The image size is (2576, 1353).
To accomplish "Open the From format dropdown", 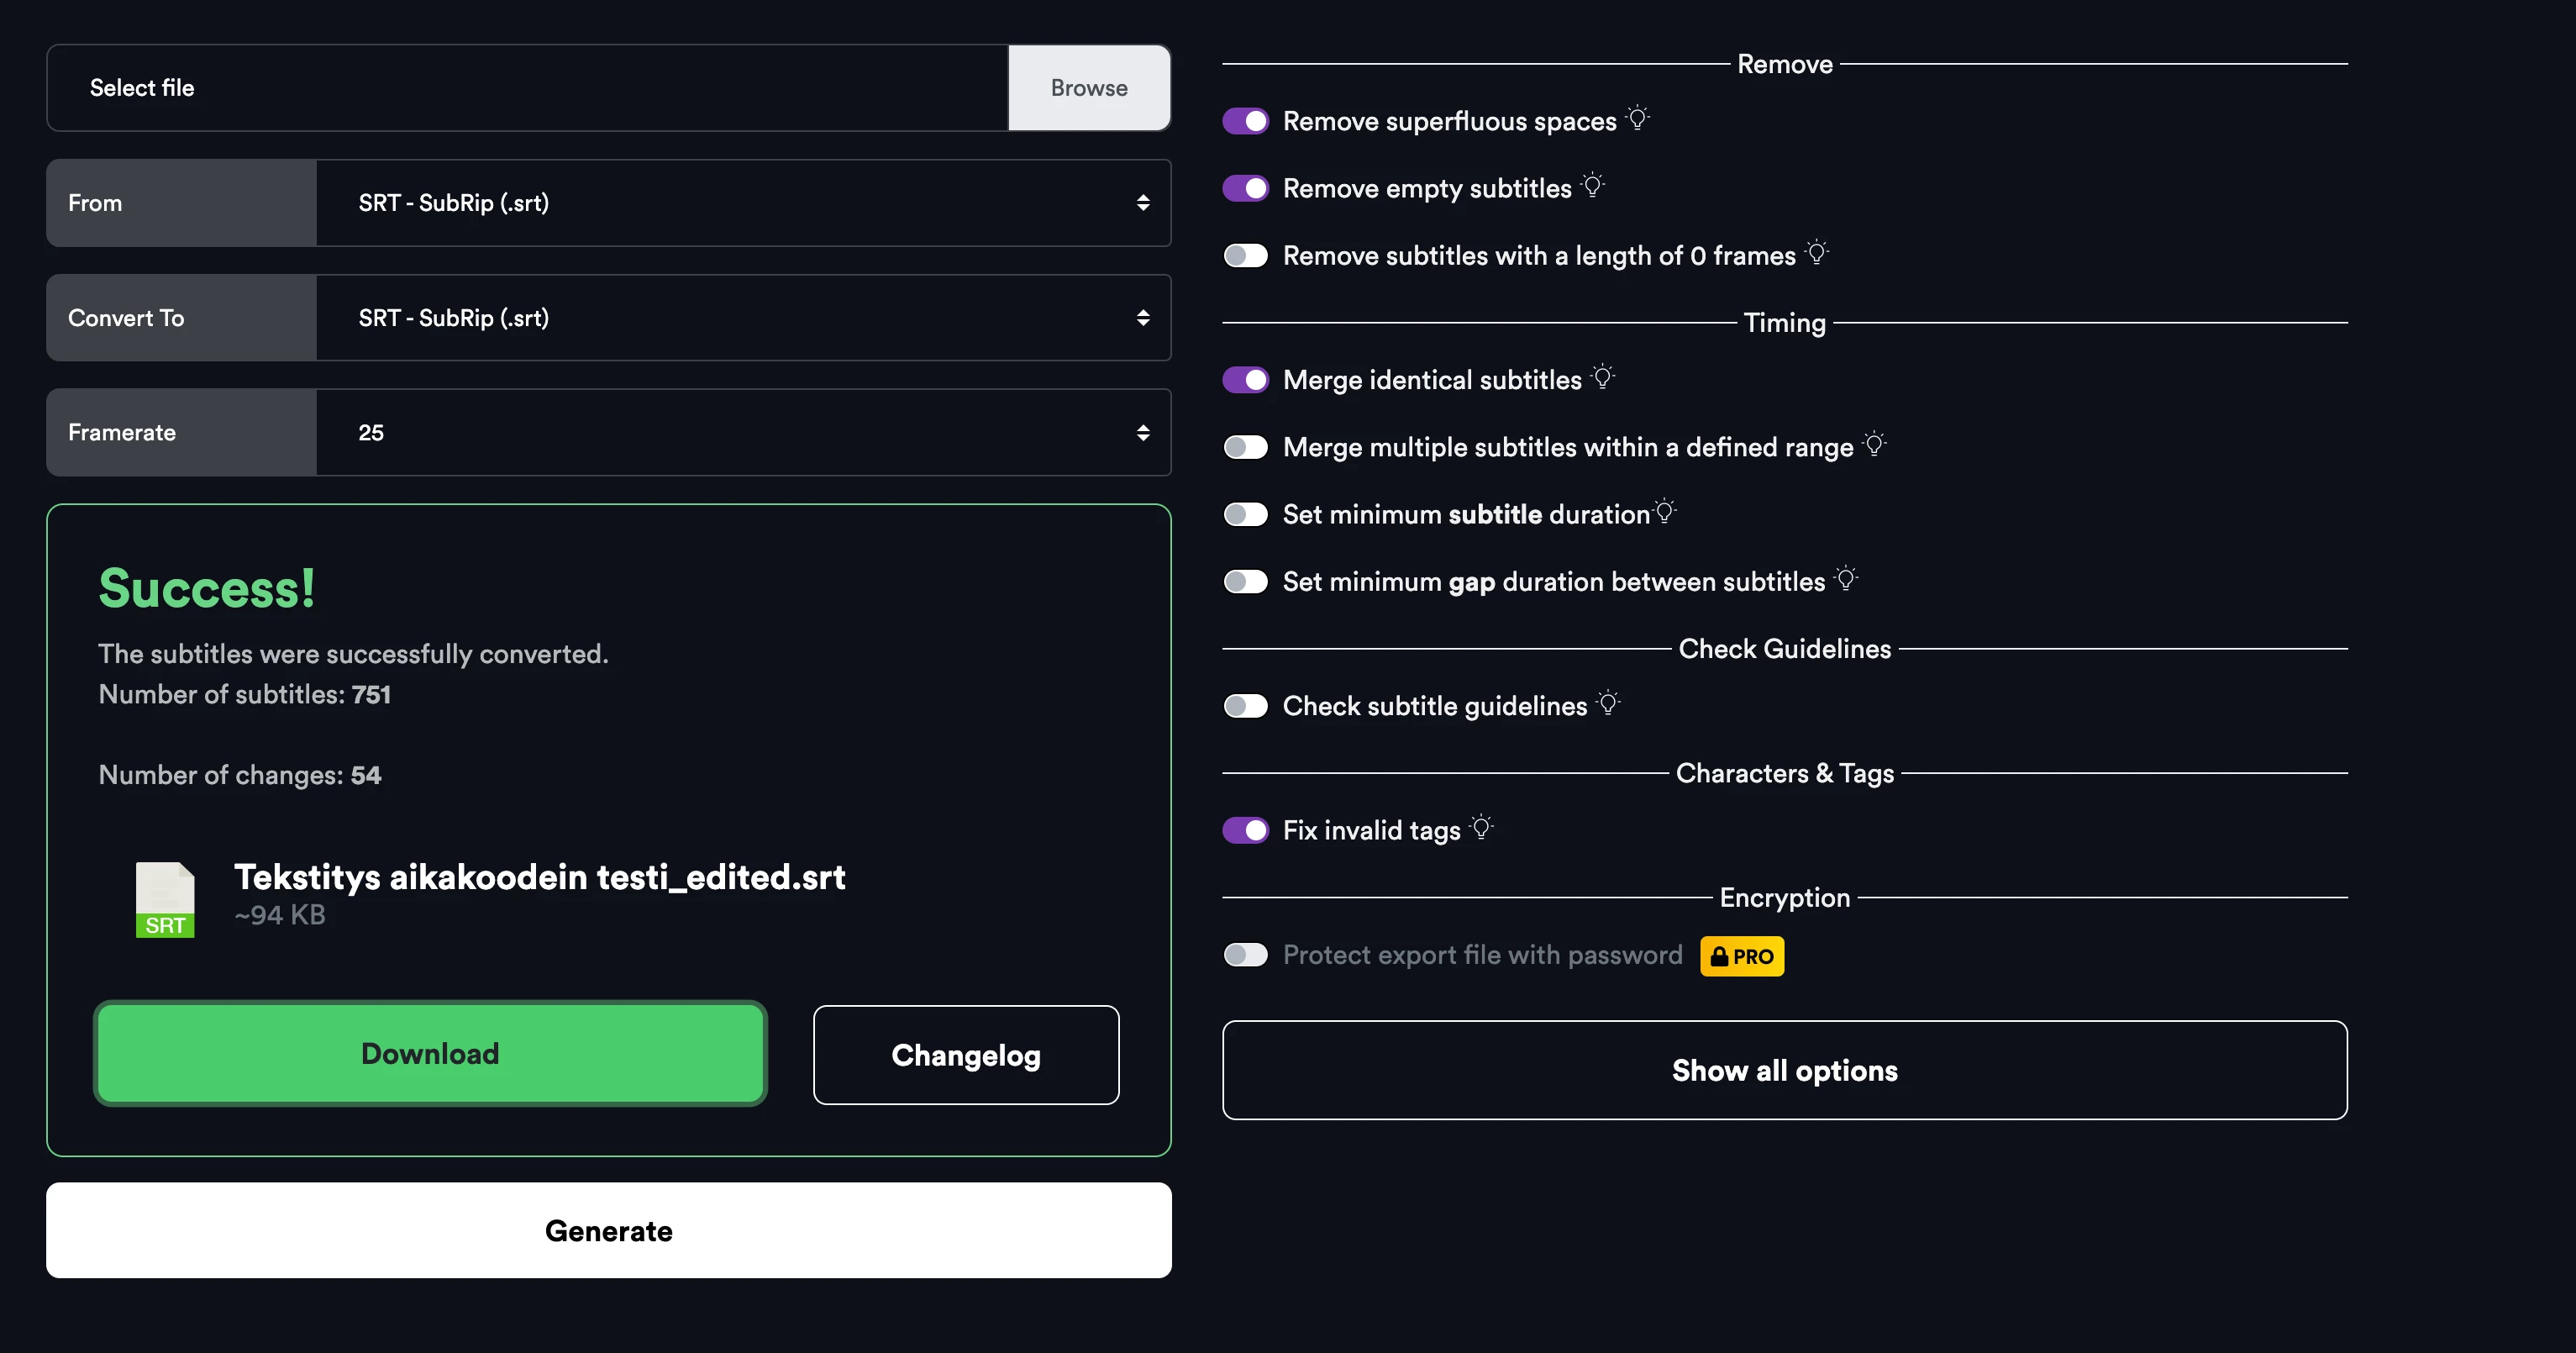I will (x=743, y=203).
